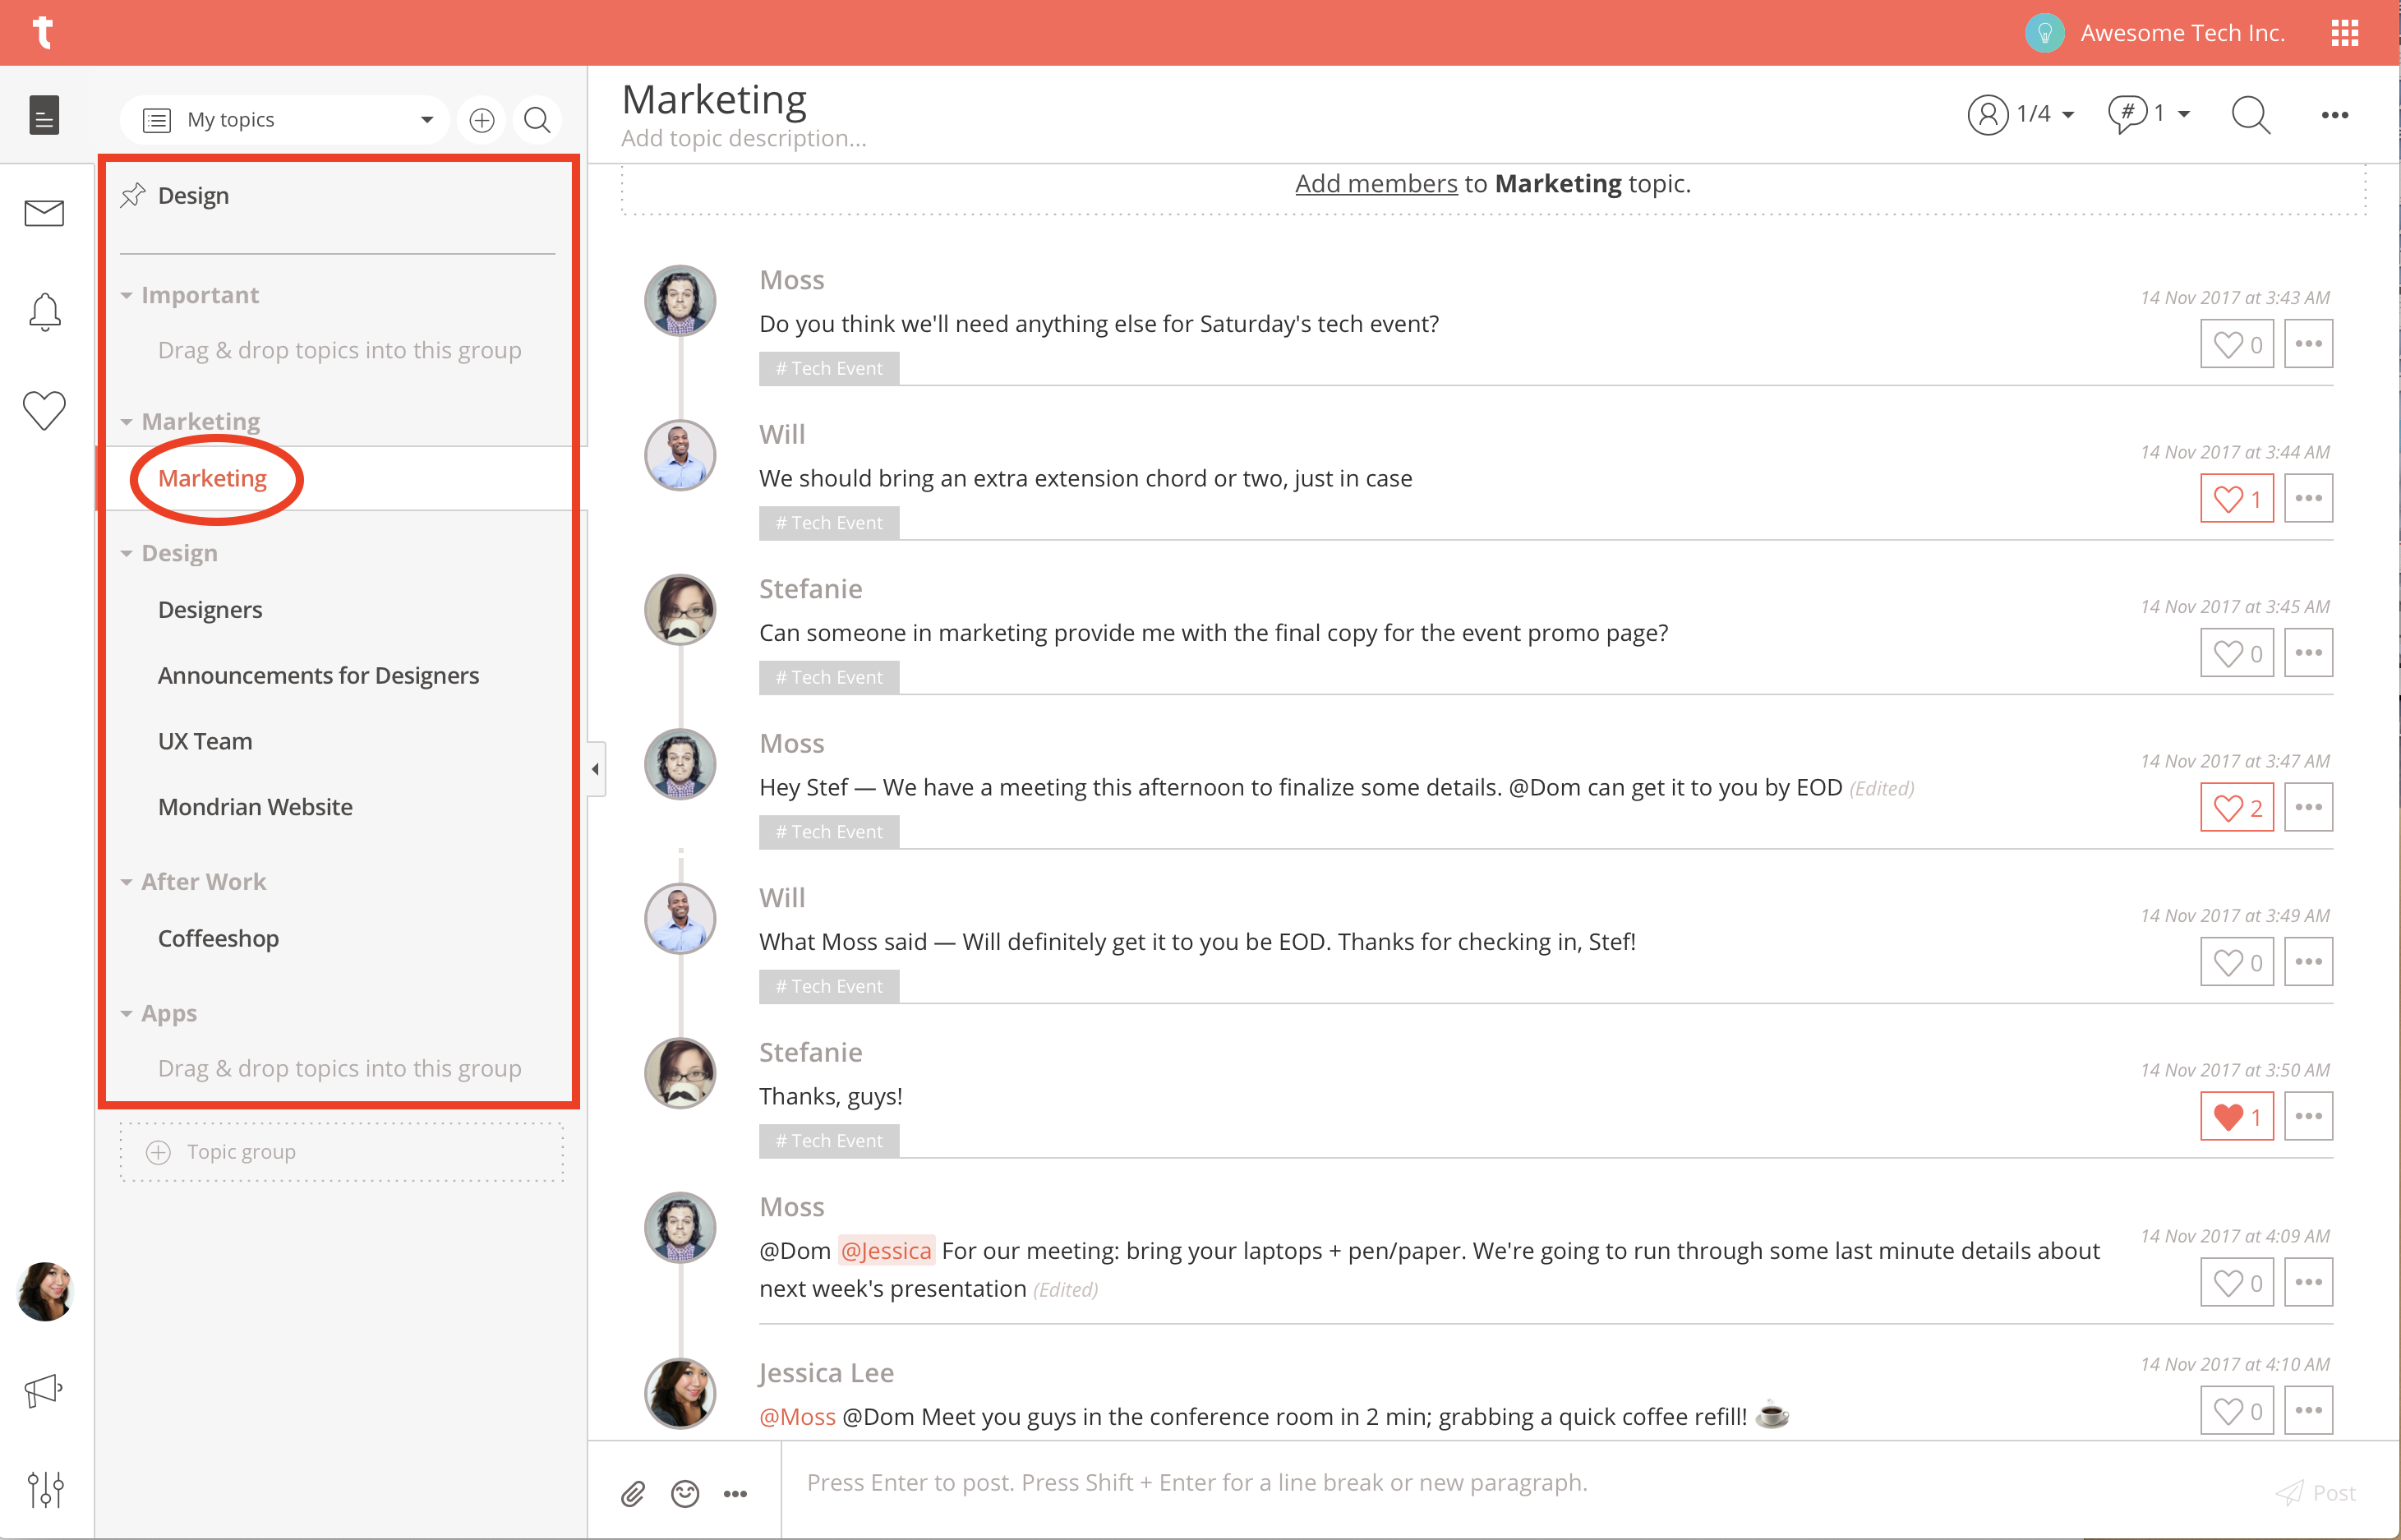Click Moss's avatar on the first message
Viewport: 2401px width, 1540px height.
[x=680, y=301]
